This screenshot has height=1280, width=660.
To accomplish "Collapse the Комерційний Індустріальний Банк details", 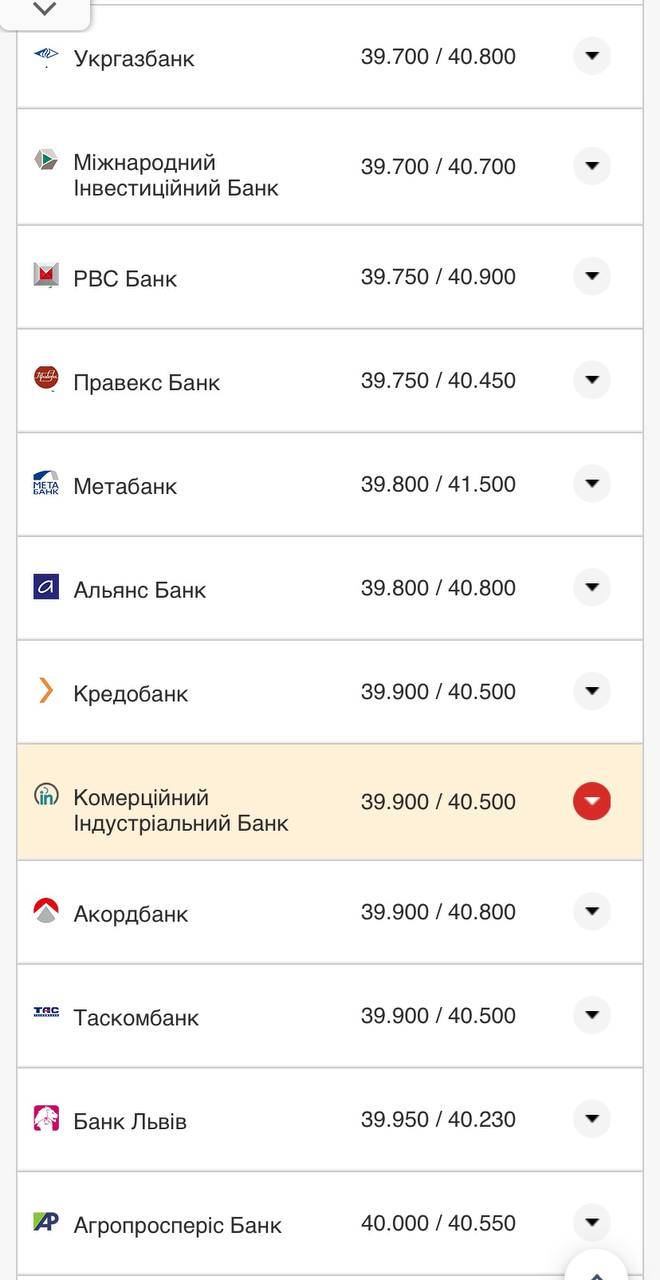I will point(592,800).
